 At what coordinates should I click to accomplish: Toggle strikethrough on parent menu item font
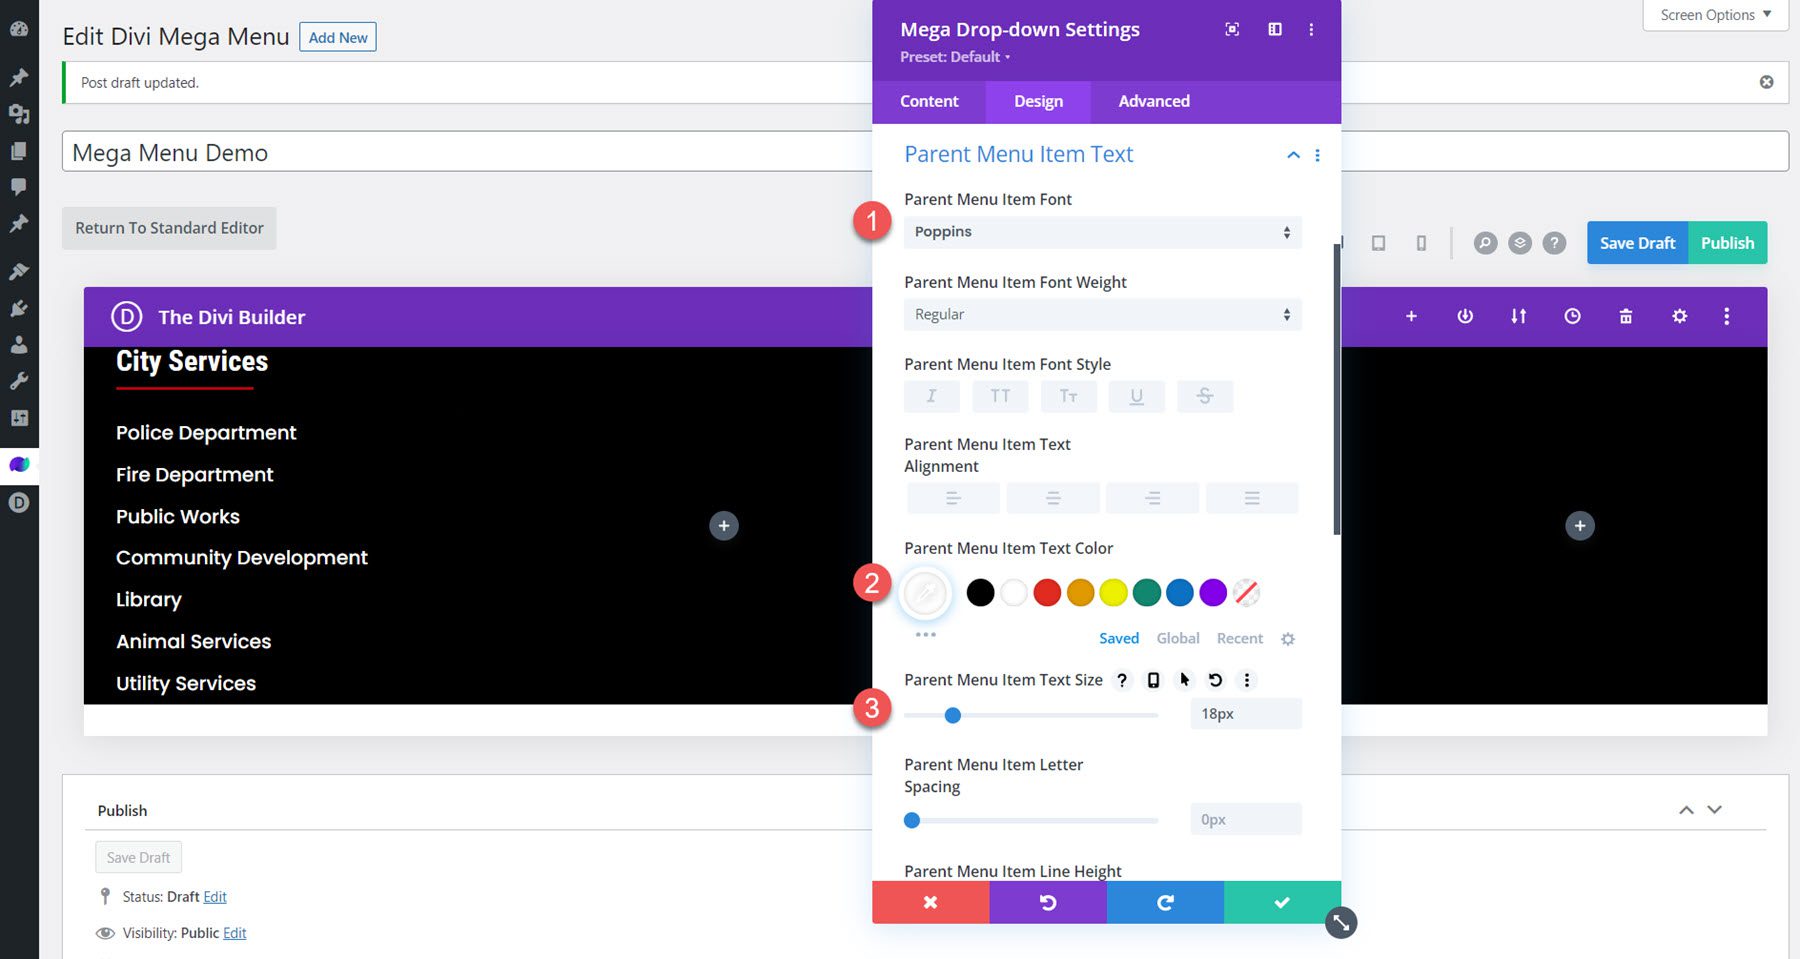1205,396
